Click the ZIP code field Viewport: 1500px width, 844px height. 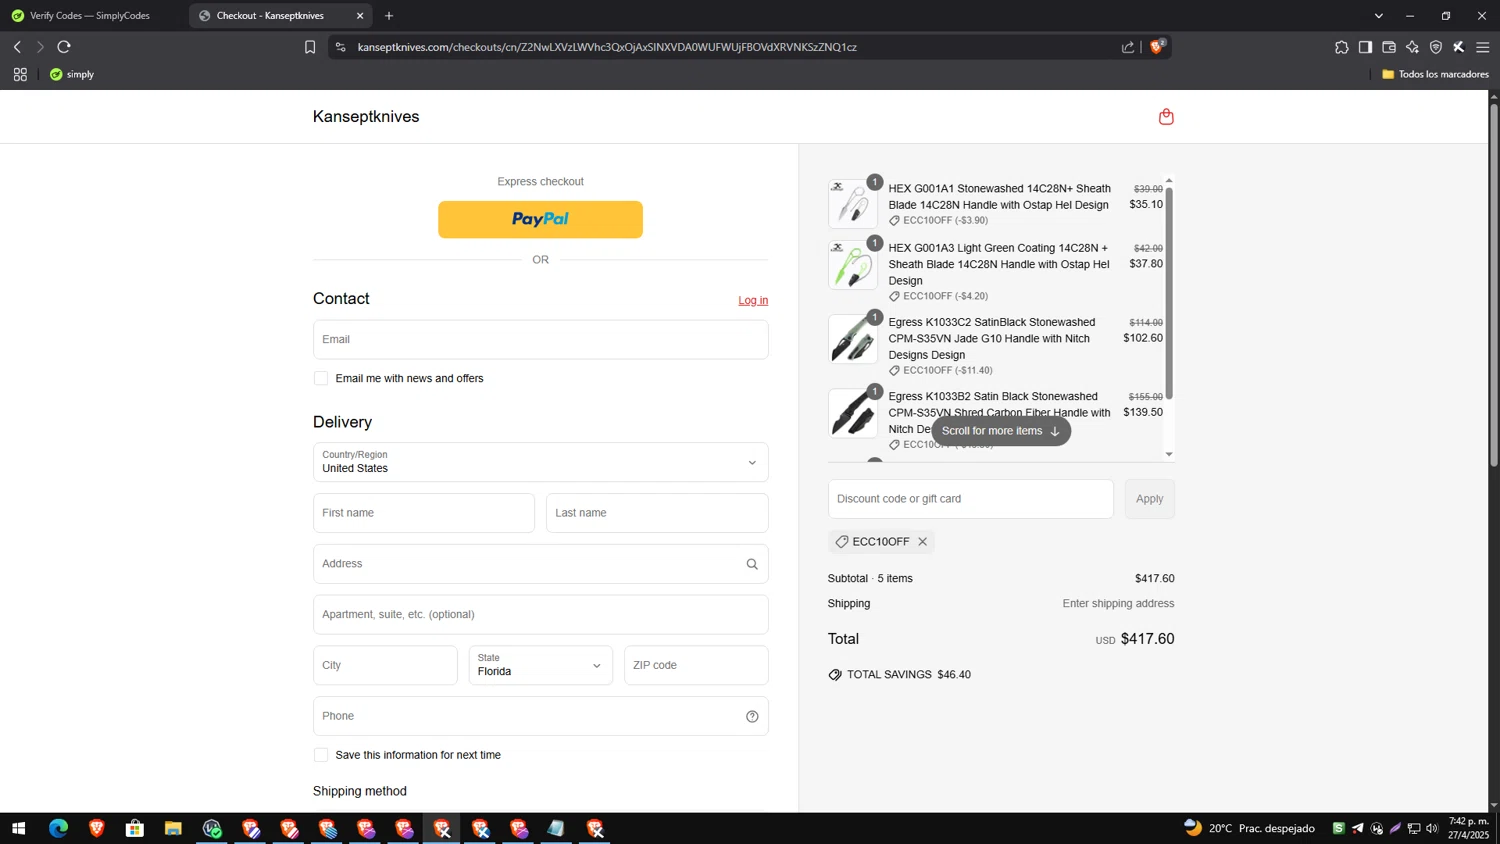[x=696, y=665]
